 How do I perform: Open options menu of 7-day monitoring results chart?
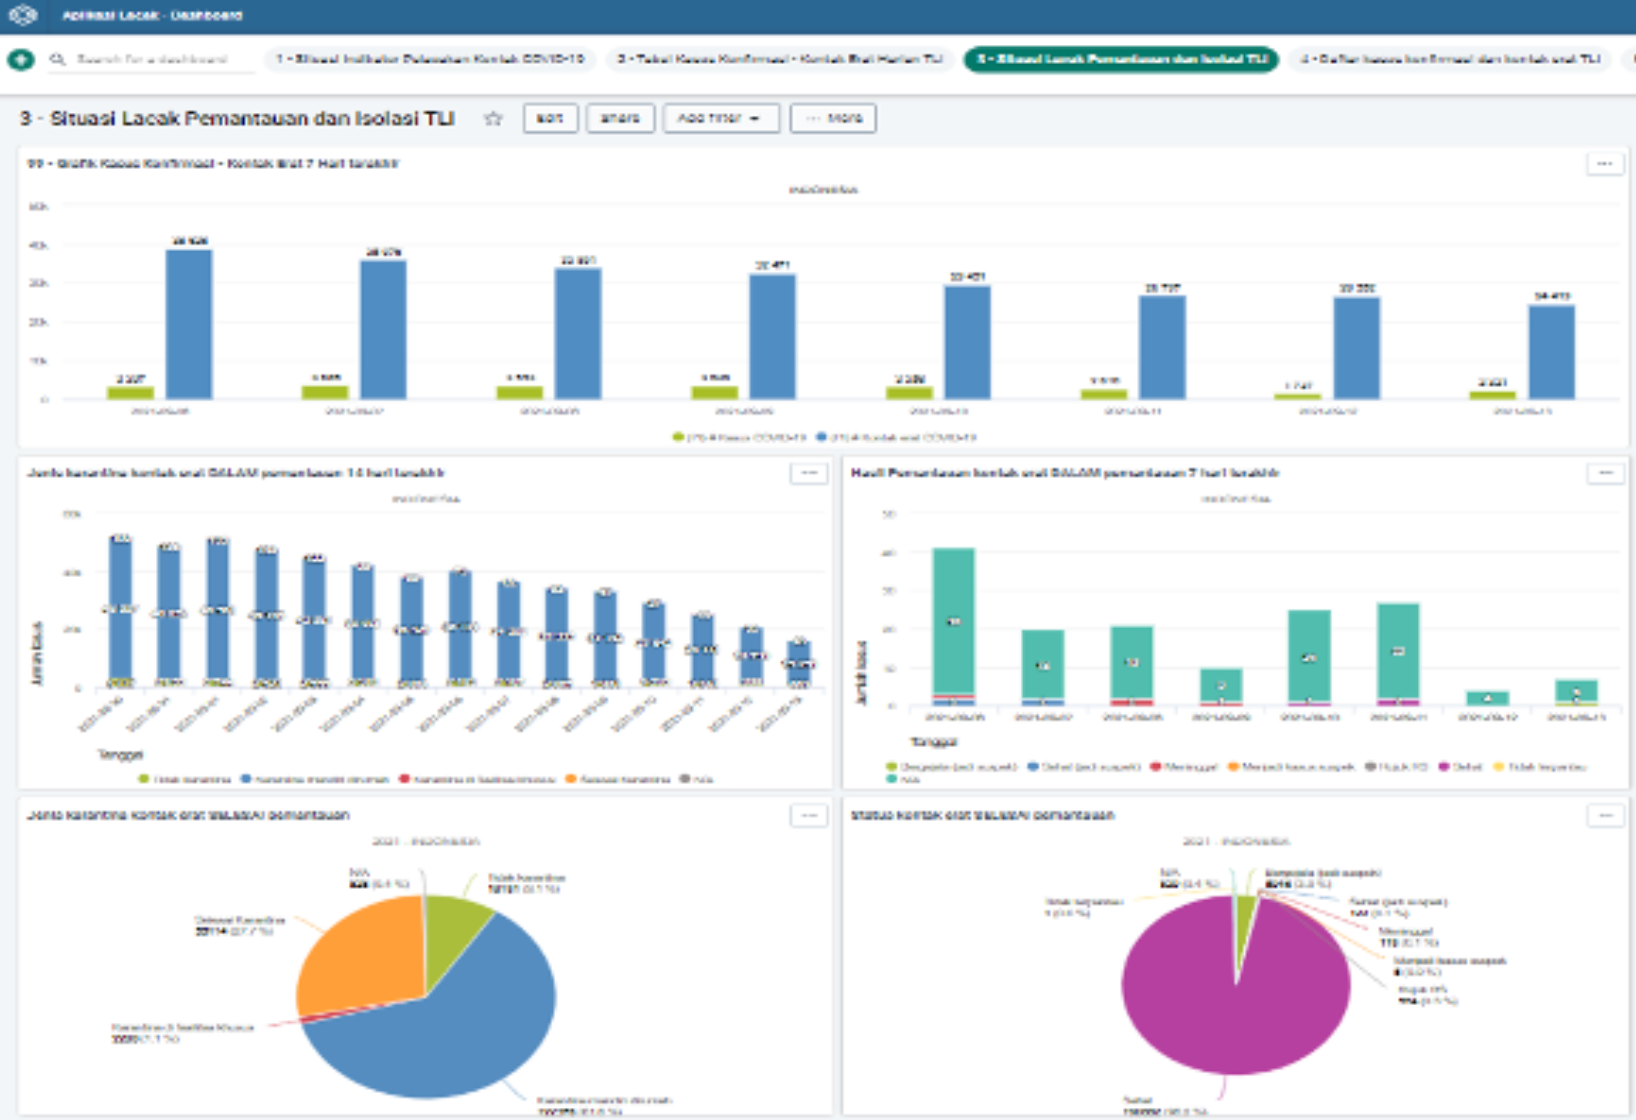1604,473
